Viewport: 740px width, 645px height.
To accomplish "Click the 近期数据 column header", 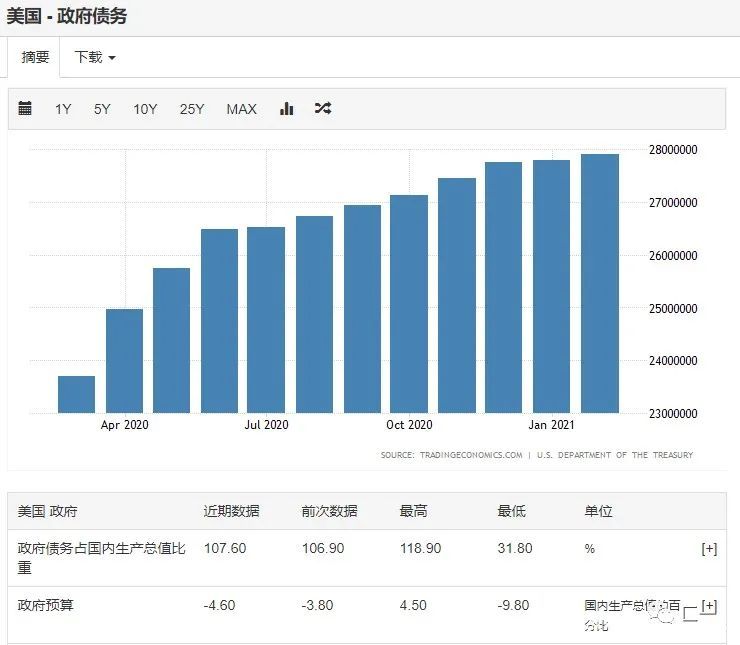I will point(231,511).
